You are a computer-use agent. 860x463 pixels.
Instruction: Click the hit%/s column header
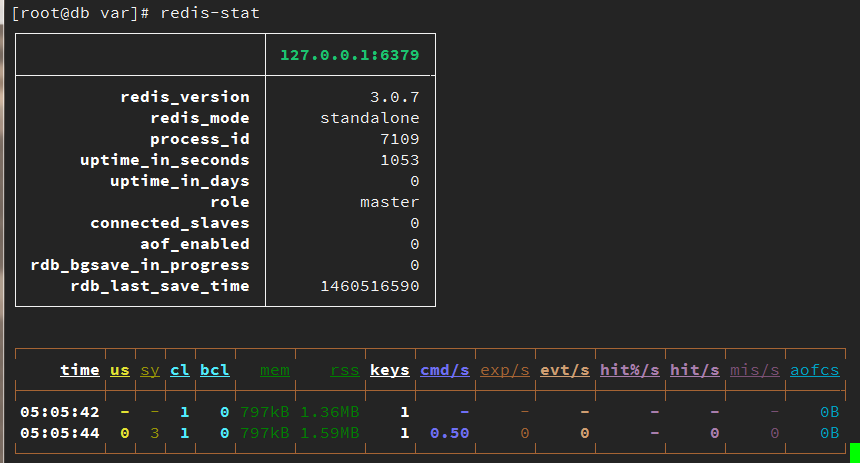click(x=630, y=370)
